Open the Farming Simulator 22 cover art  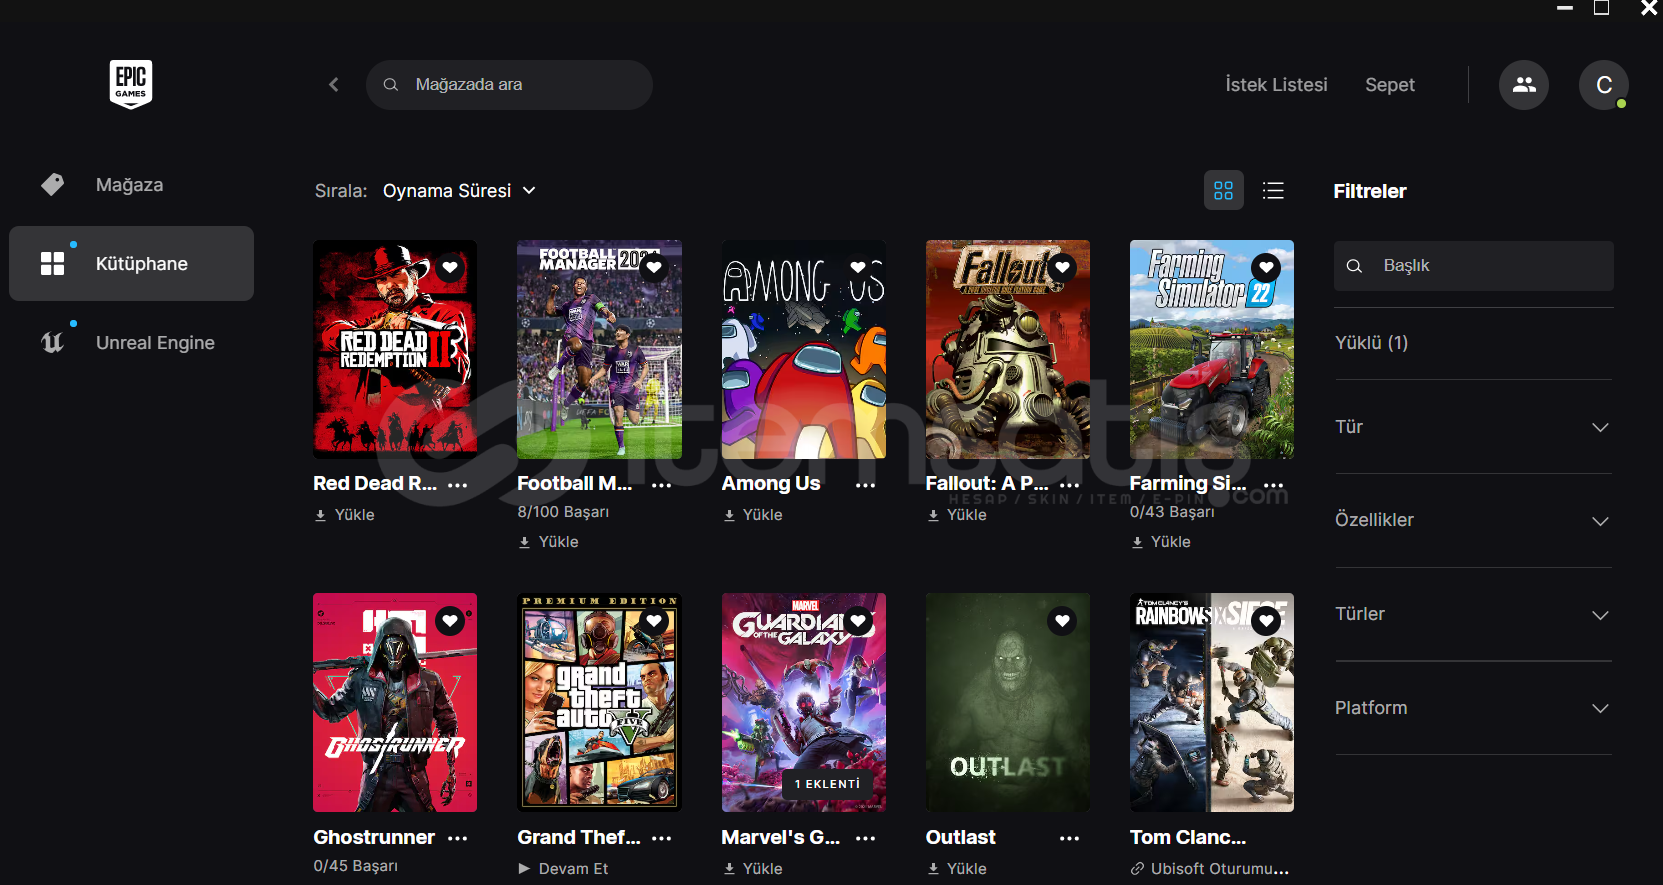(x=1211, y=349)
